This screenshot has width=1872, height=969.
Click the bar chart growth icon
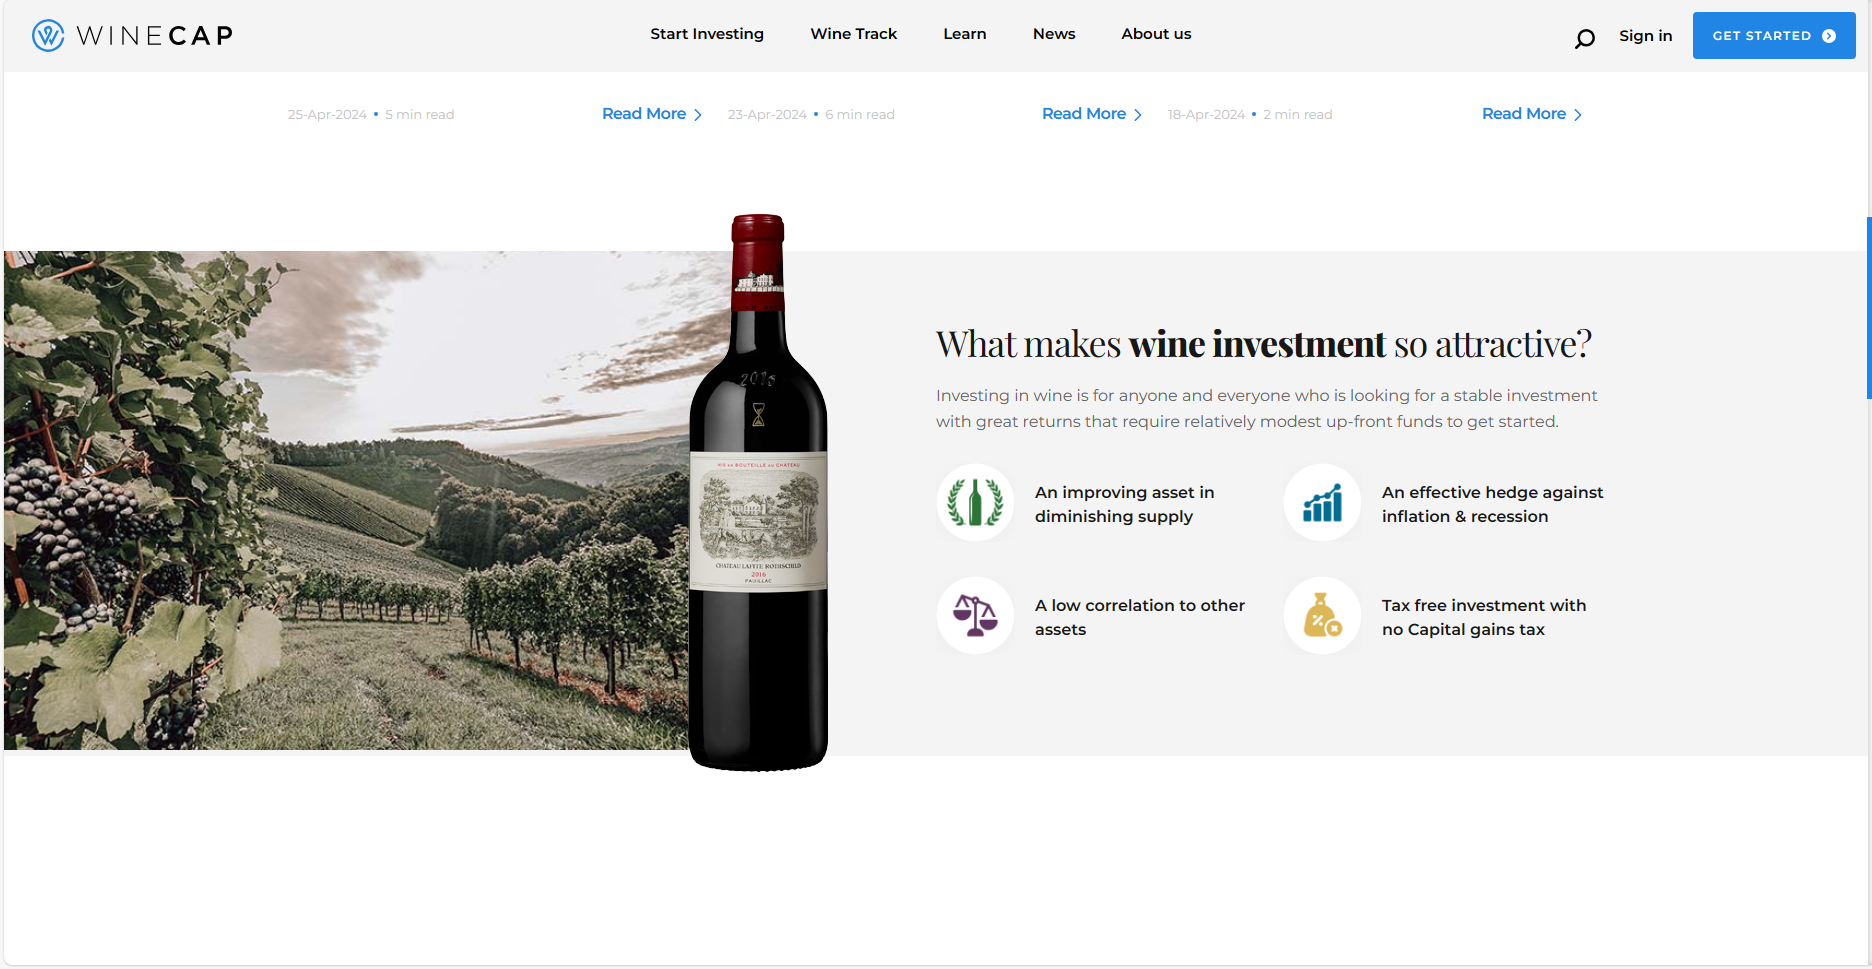[x=1322, y=502]
